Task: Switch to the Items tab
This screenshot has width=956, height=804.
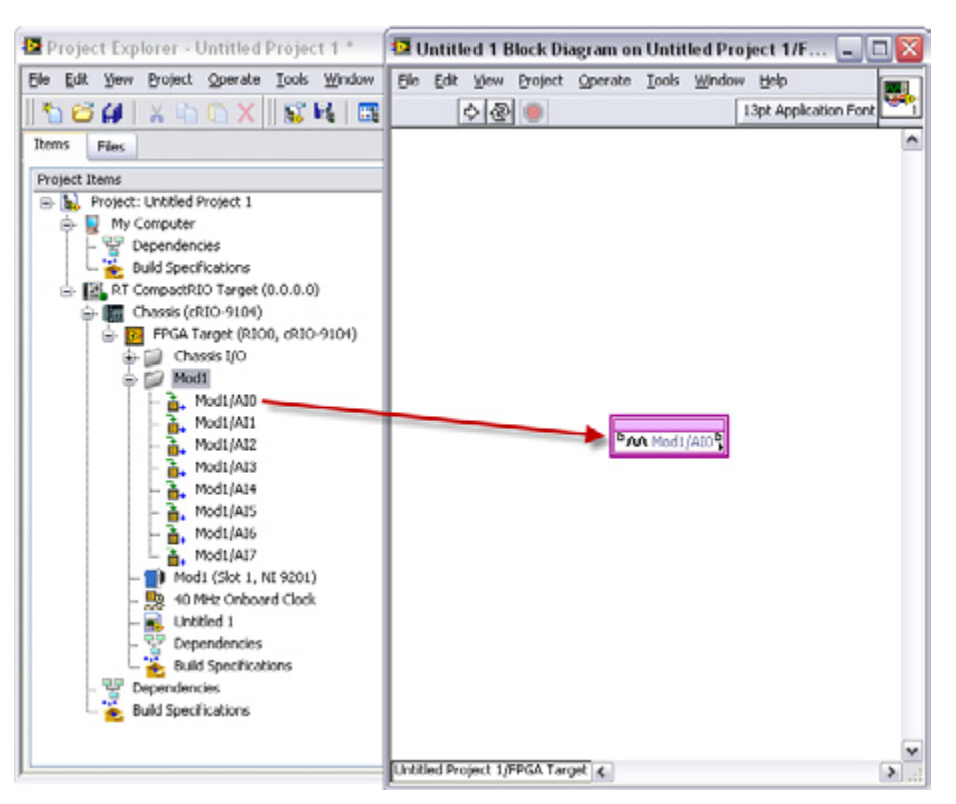Action: 51,144
